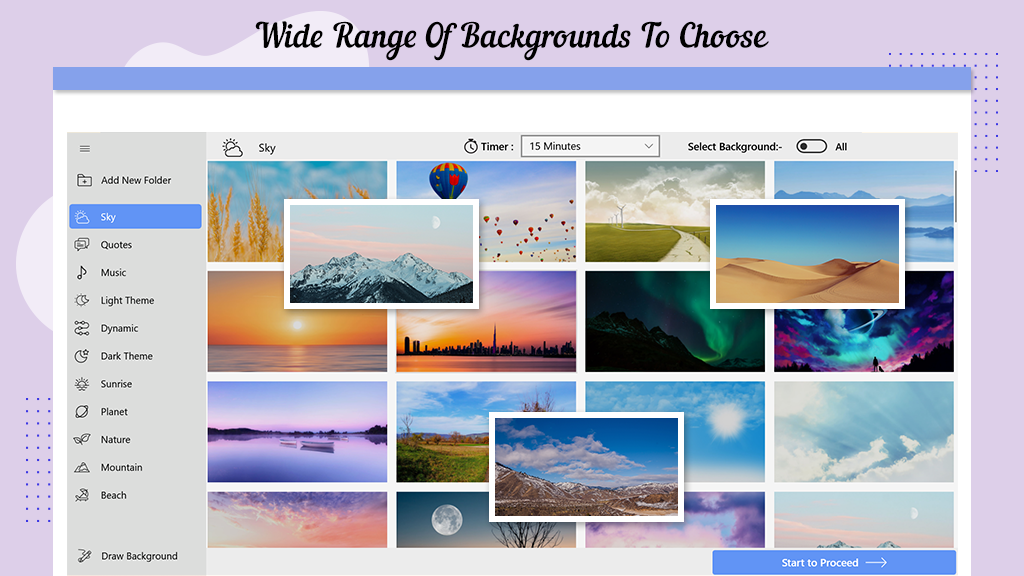Image resolution: width=1024 pixels, height=576 pixels.
Task: Click the Nature leaf icon
Action: 82,440
